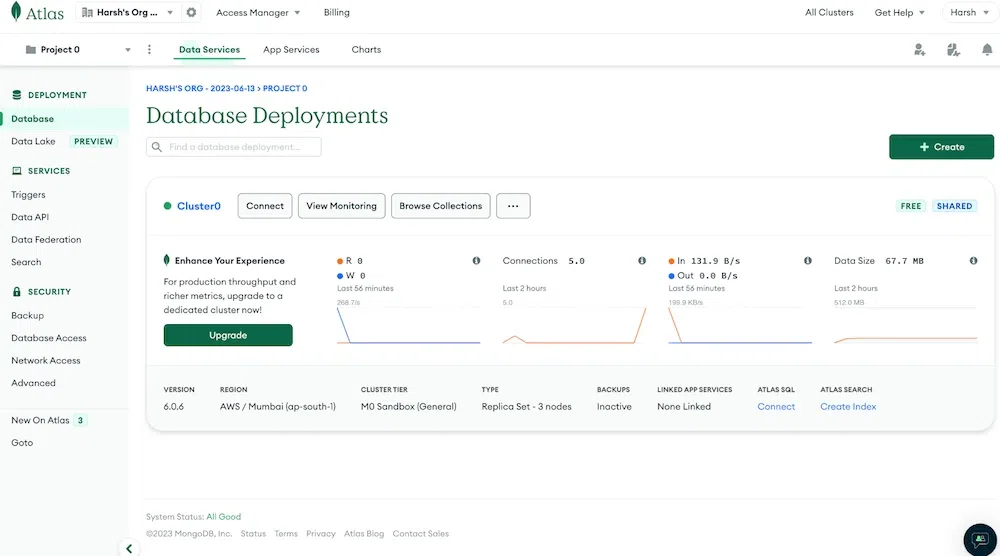This screenshot has height=556, width=1000.
Task: Open Data API in the sidebar
Action: [x=30, y=217]
